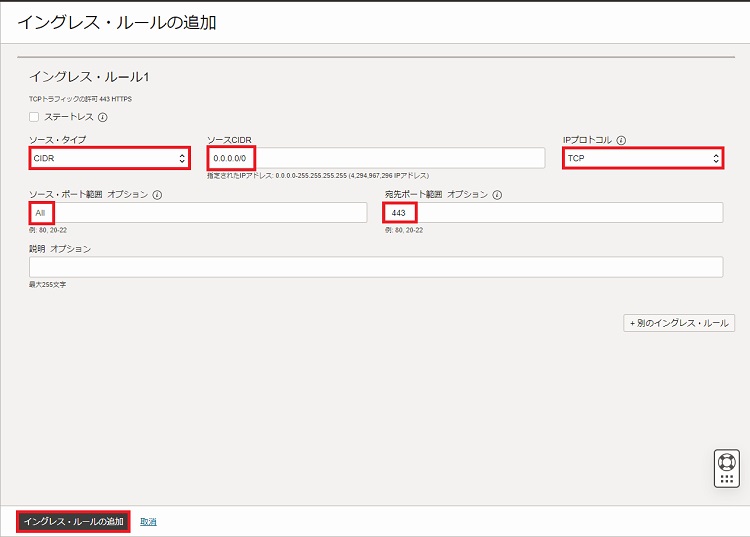Screen dimensions: 750x537
Task: Click the up-down arrows on ソース・タイプ select
Action: click(x=181, y=158)
